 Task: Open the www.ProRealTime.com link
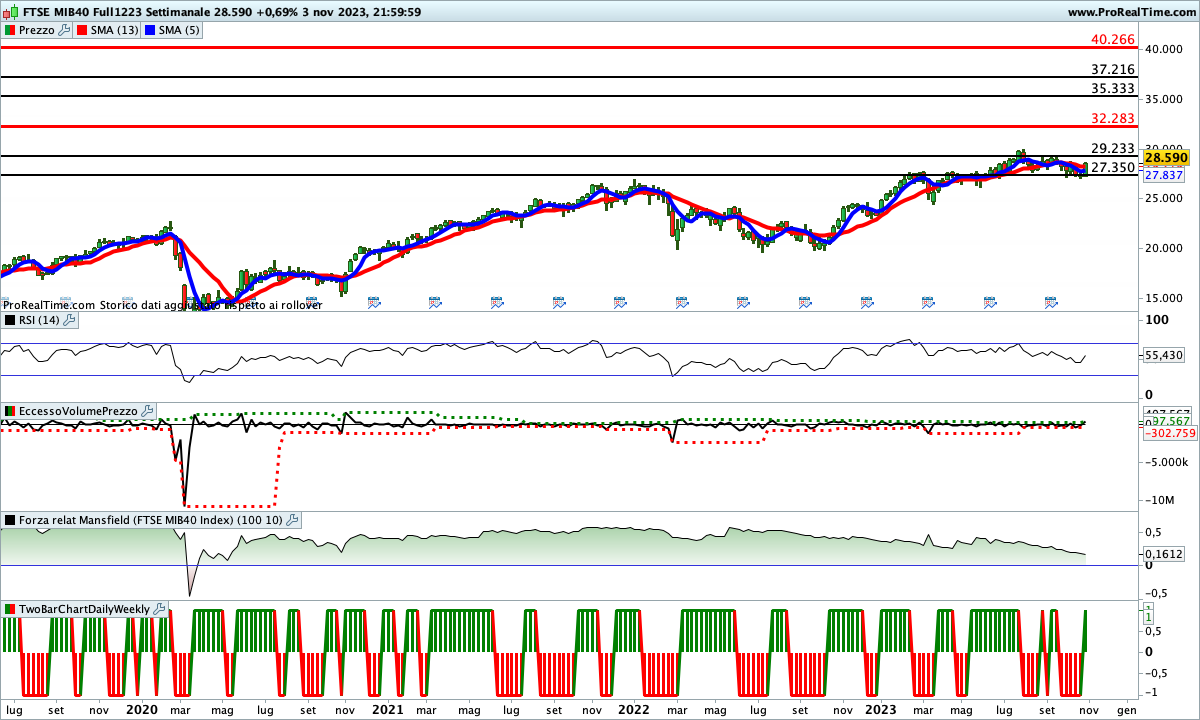[1131, 12]
